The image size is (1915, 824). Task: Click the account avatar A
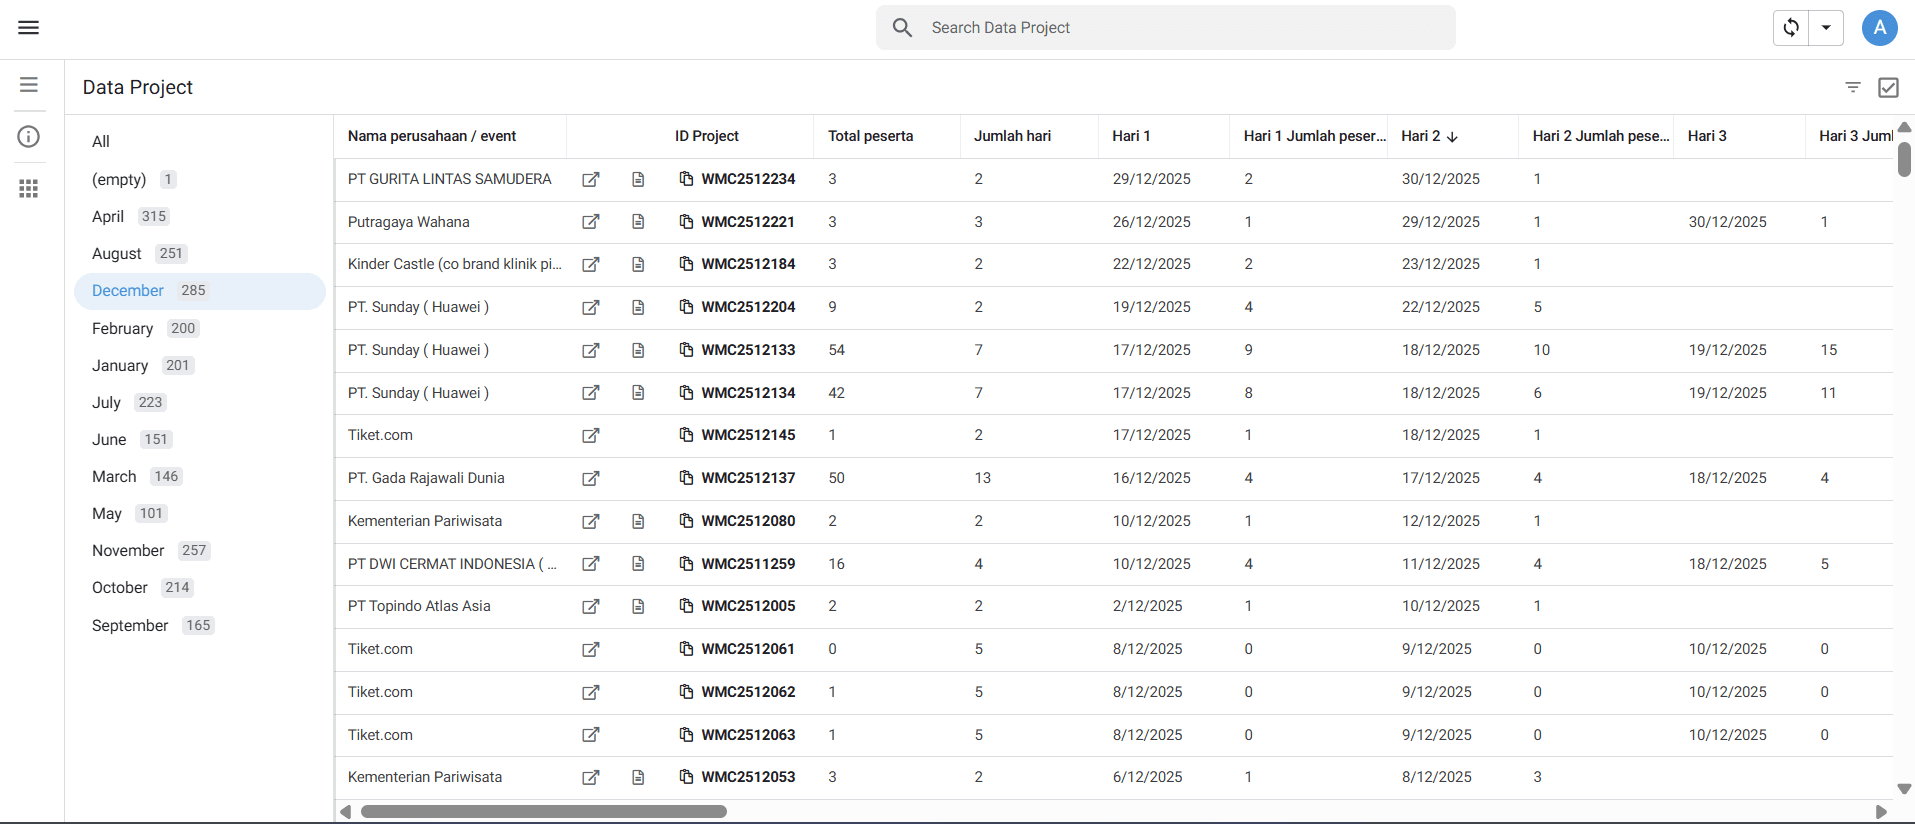coord(1879,28)
